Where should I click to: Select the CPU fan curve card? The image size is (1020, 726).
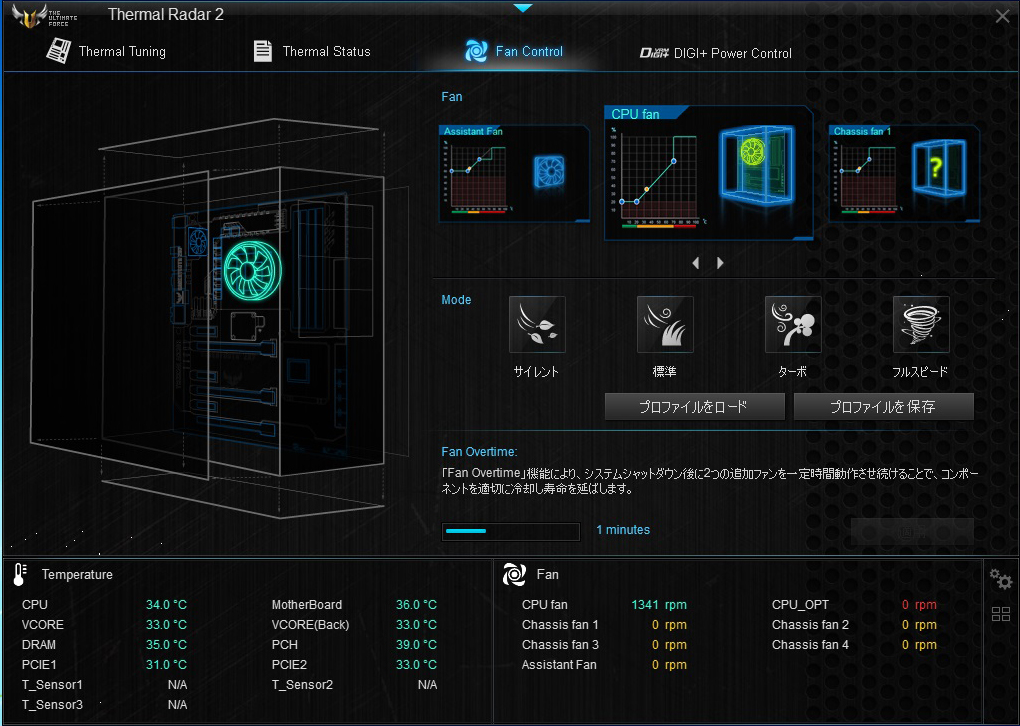[x=708, y=173]
